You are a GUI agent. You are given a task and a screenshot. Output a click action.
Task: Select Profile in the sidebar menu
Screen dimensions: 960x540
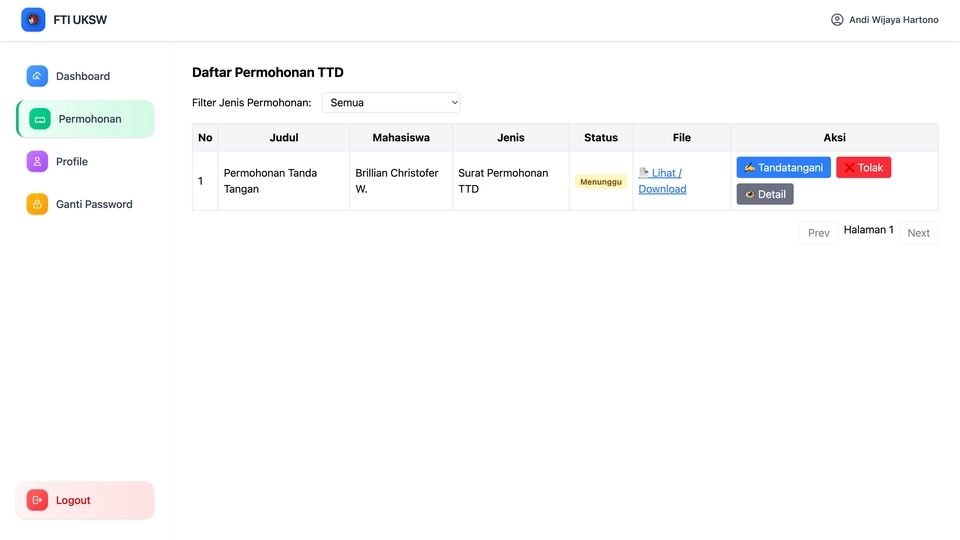[x=72, y=161]
